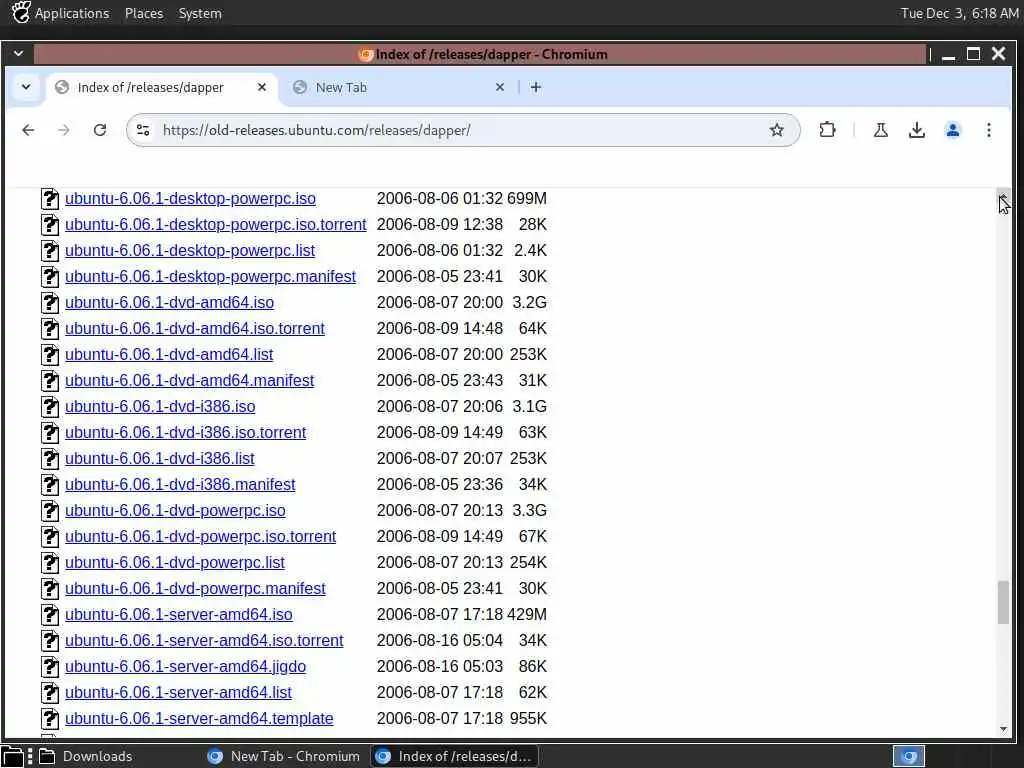The image size is (1024, 768).
Task: Open ubuntu-6.06.1-dvd-i386.manifest
Action: pyautogui.click(x=180, y=485)
